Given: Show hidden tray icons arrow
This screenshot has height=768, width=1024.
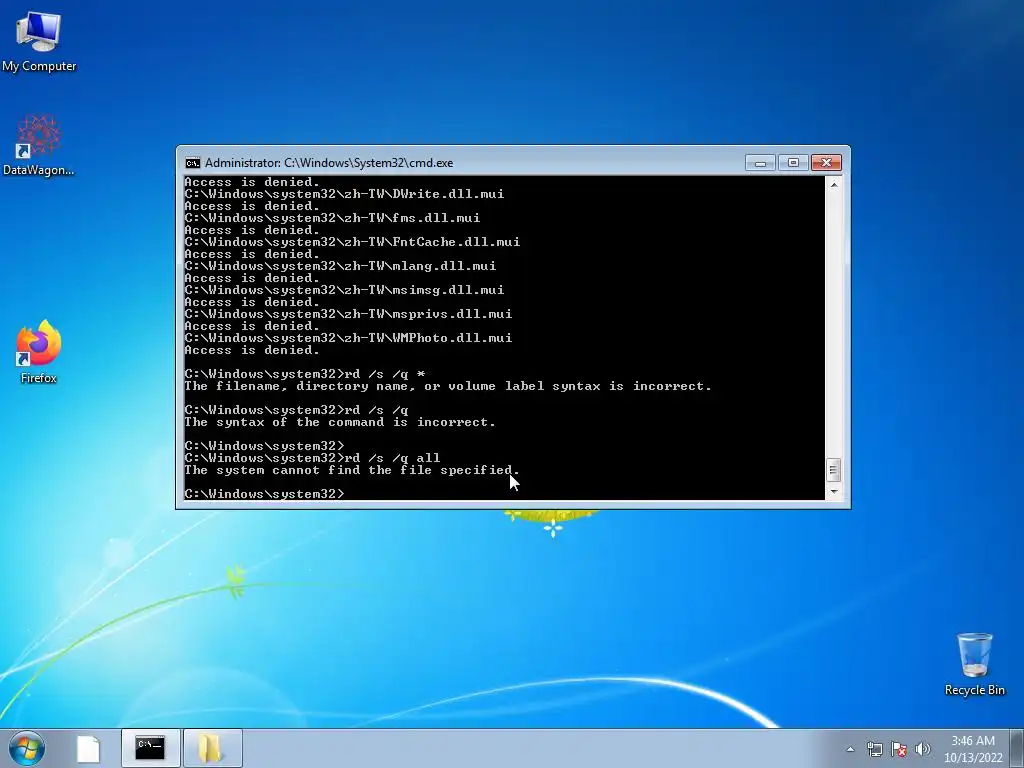Looking at the screenshot, I should [850, 749].
